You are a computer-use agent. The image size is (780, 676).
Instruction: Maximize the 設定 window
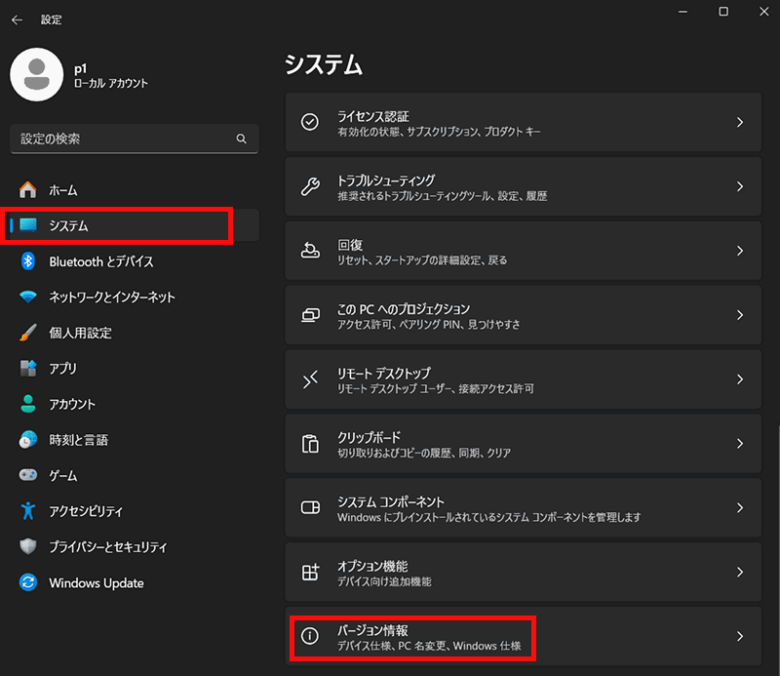(723, 11)
